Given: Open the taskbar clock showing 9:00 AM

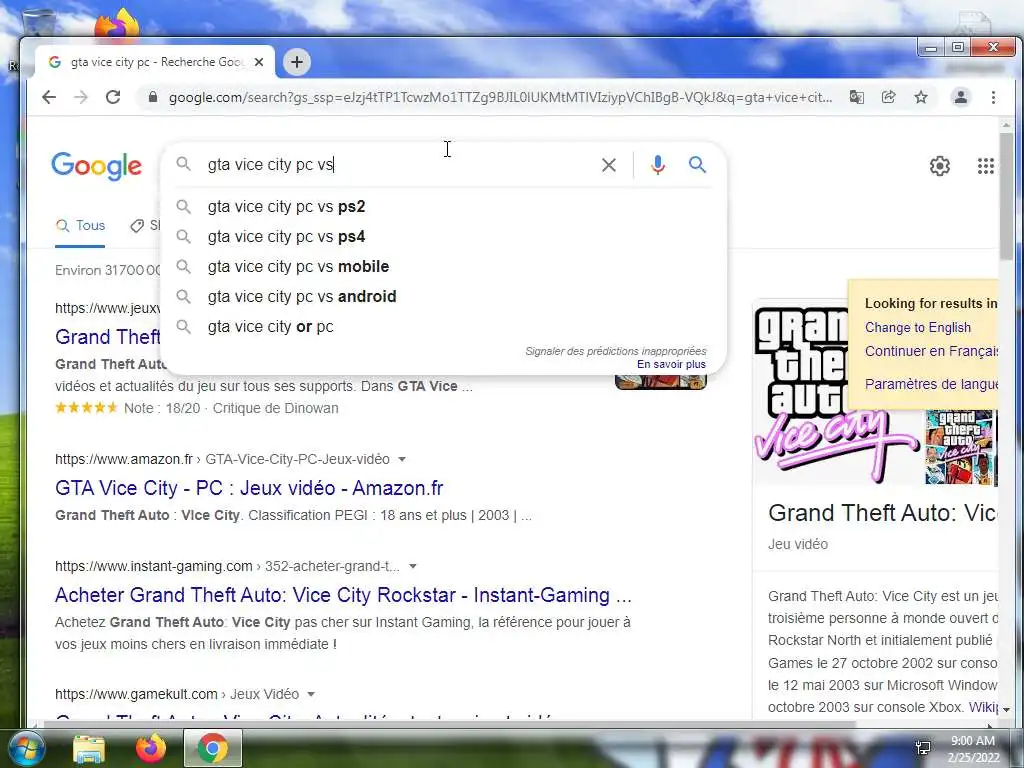Looking at the screenshot, I should [x=973, y=748].
